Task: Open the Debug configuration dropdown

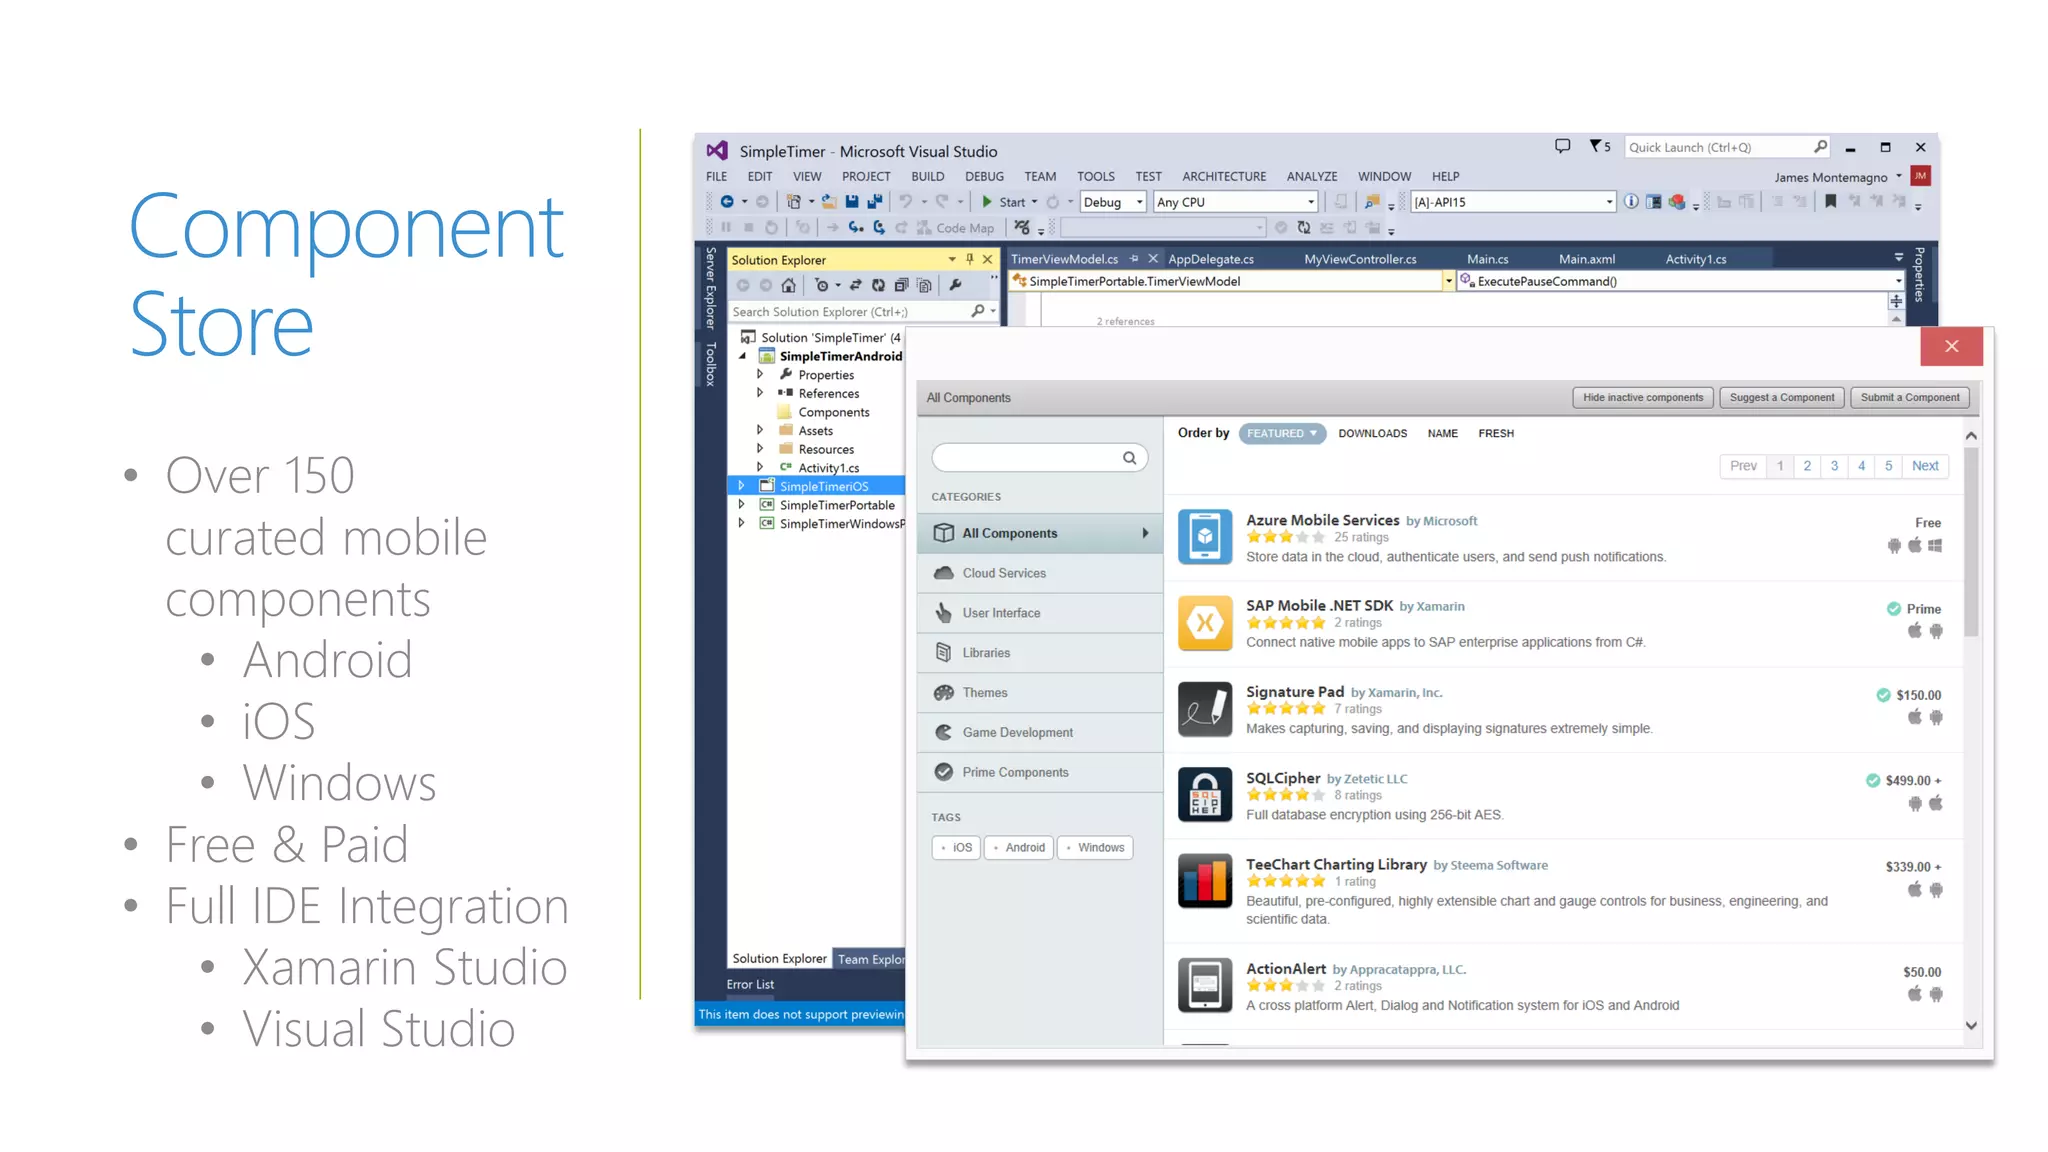Action: (1112, 202)
